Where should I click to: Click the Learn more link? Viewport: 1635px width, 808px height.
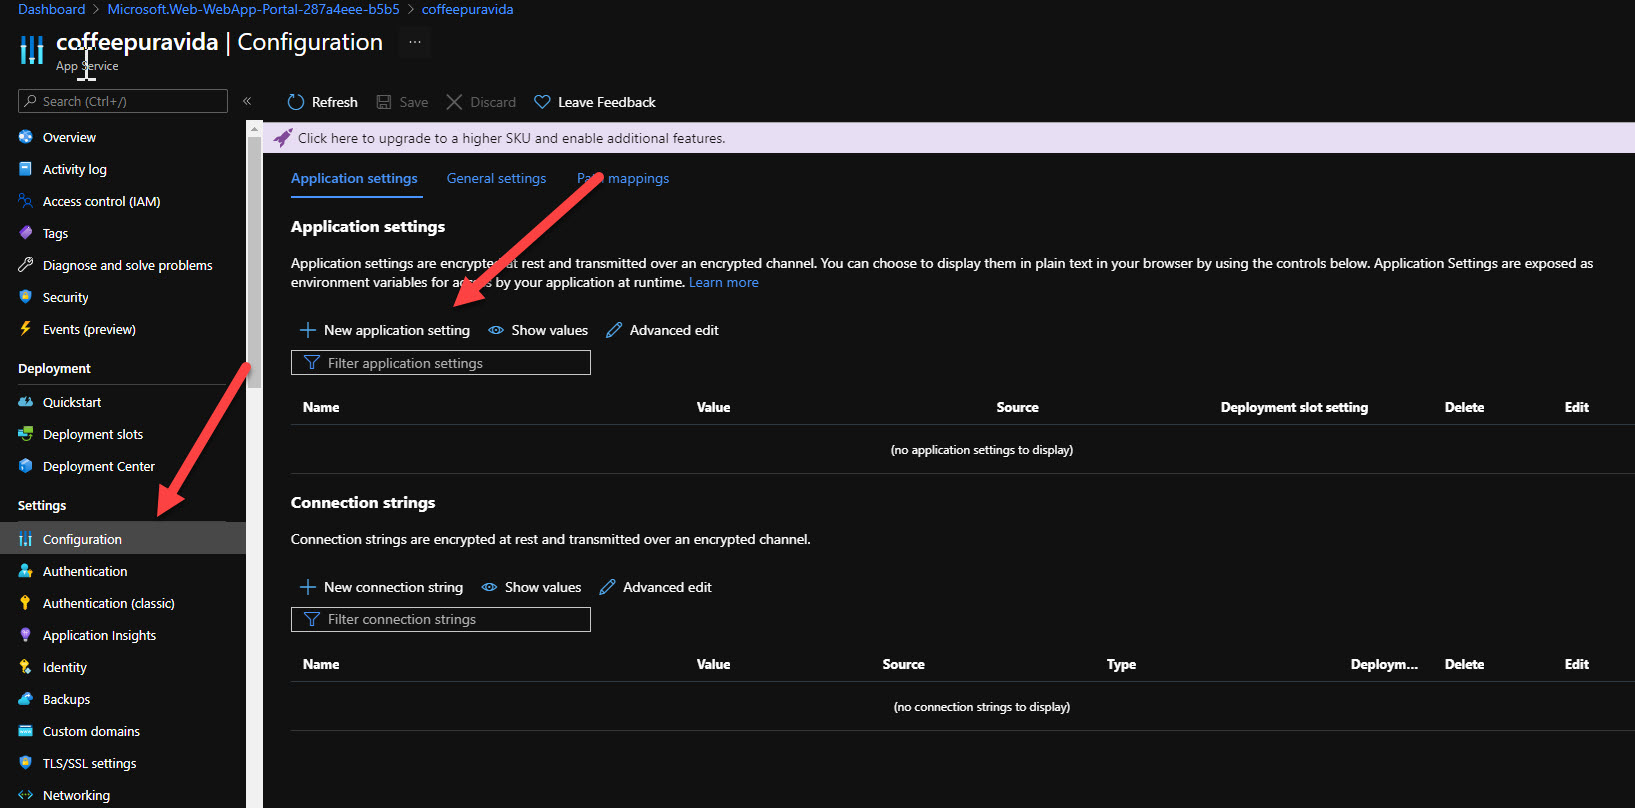coord(724,282)
